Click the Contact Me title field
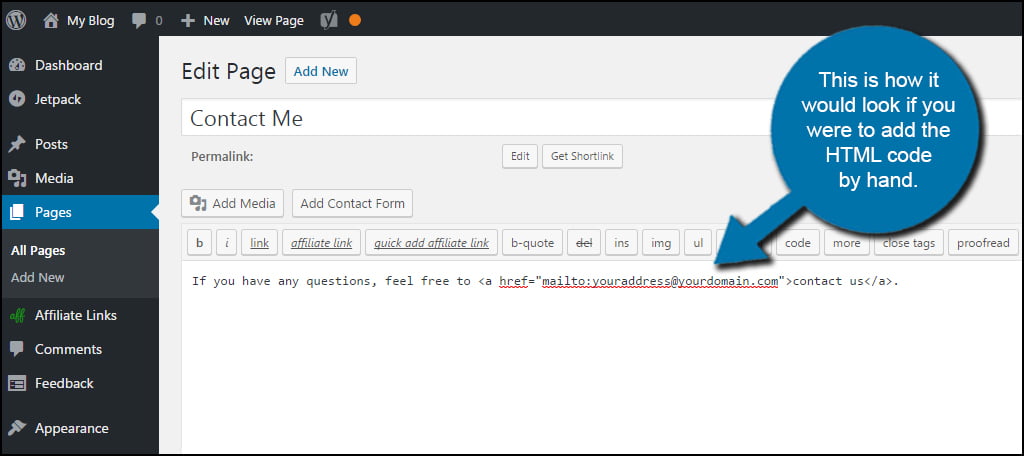This screenshot has height=456, width=1024. pyautogui.click(x=601, y=118)
